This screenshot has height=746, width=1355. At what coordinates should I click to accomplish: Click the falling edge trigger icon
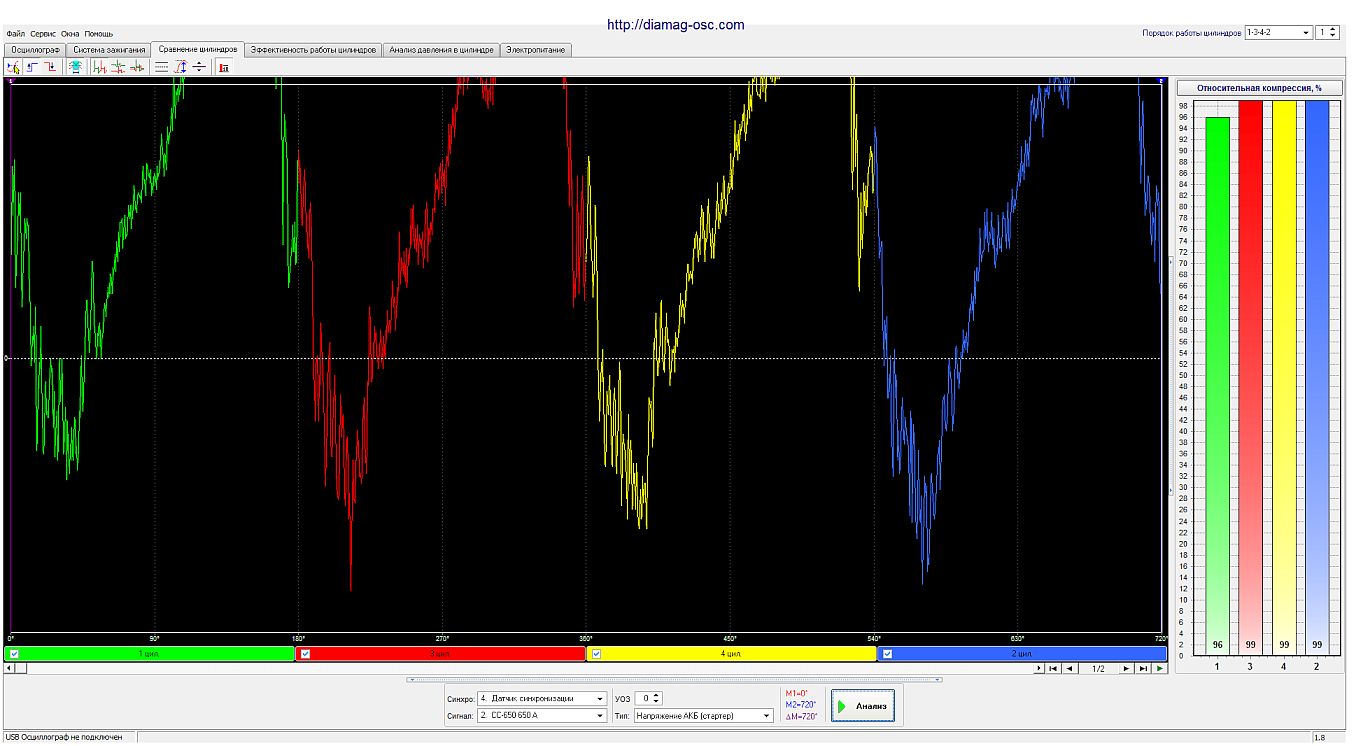click(x=50, y=67)
